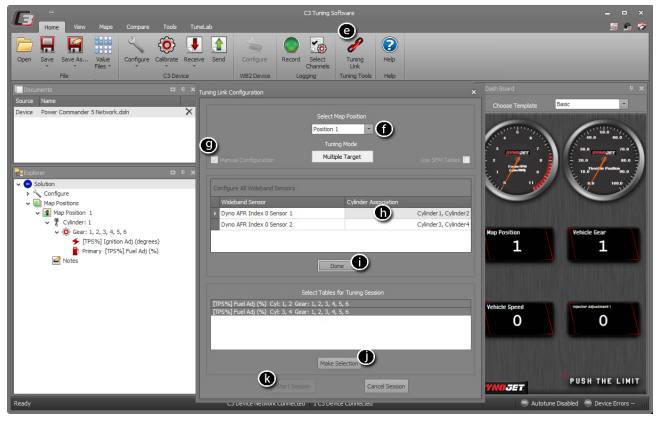Click the Receive download arrow icon
The width and height of the screenshot is (672, 422).
tap(194, 45)
